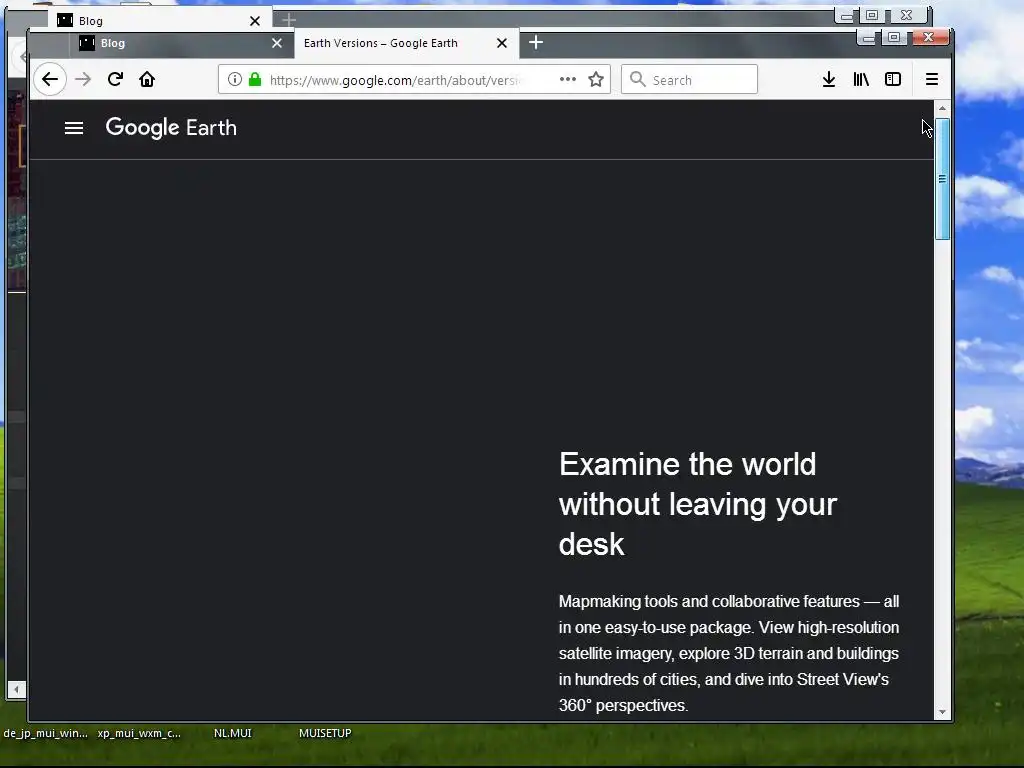The height and width of the screenshot is (768, 1024).
Task: Maximize the front Firefox window
Action: click(x=894, y=38)
